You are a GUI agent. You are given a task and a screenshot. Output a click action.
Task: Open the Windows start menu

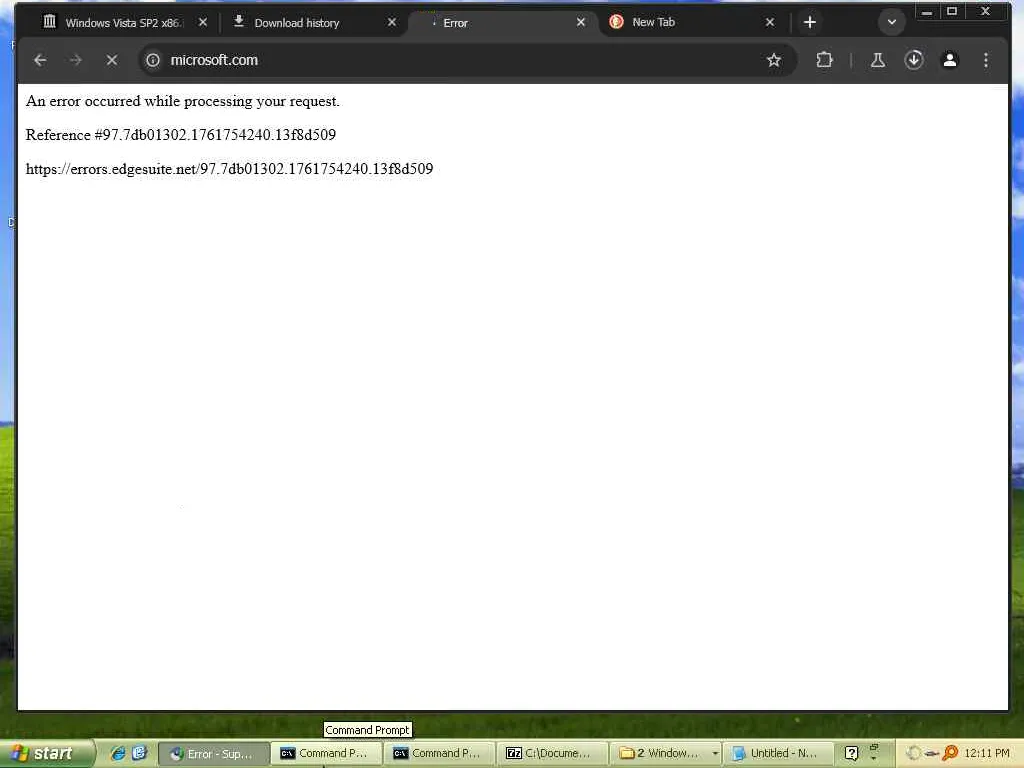pyautogui.click(x=47, y=754)
